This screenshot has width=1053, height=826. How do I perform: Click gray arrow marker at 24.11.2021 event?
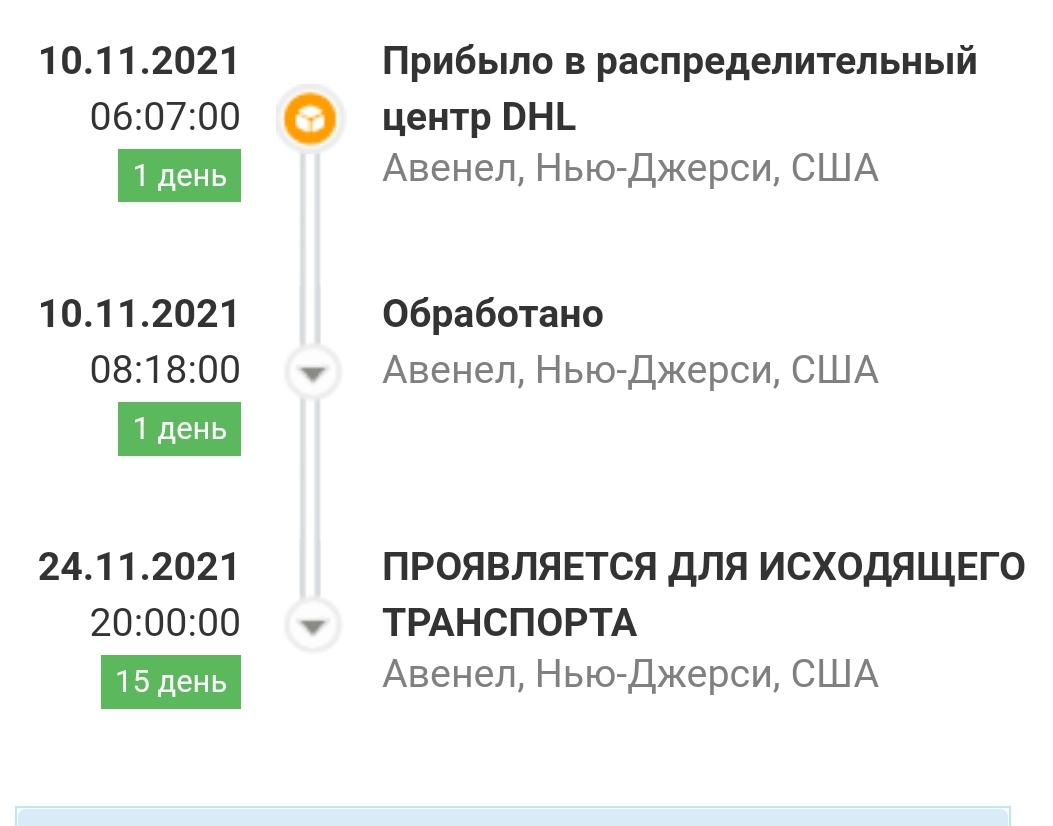(x=314, y=625)
